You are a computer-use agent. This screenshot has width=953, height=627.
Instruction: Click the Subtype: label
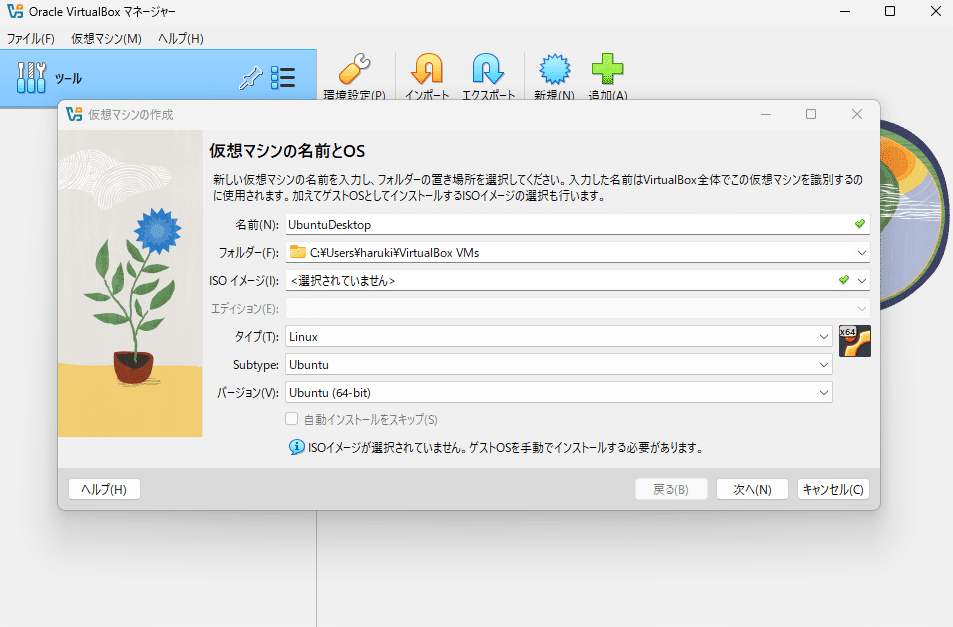(256, 365)
